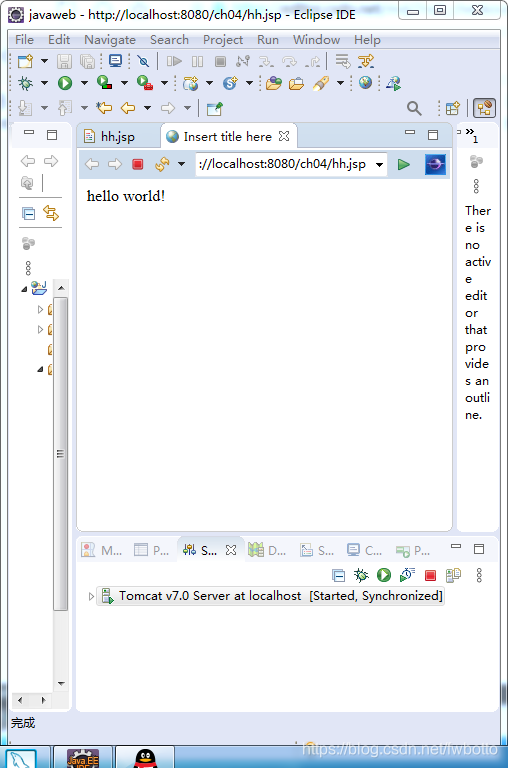508x768 pixels.
Task: Click the Step Over icon
Action: coord(290,61)
